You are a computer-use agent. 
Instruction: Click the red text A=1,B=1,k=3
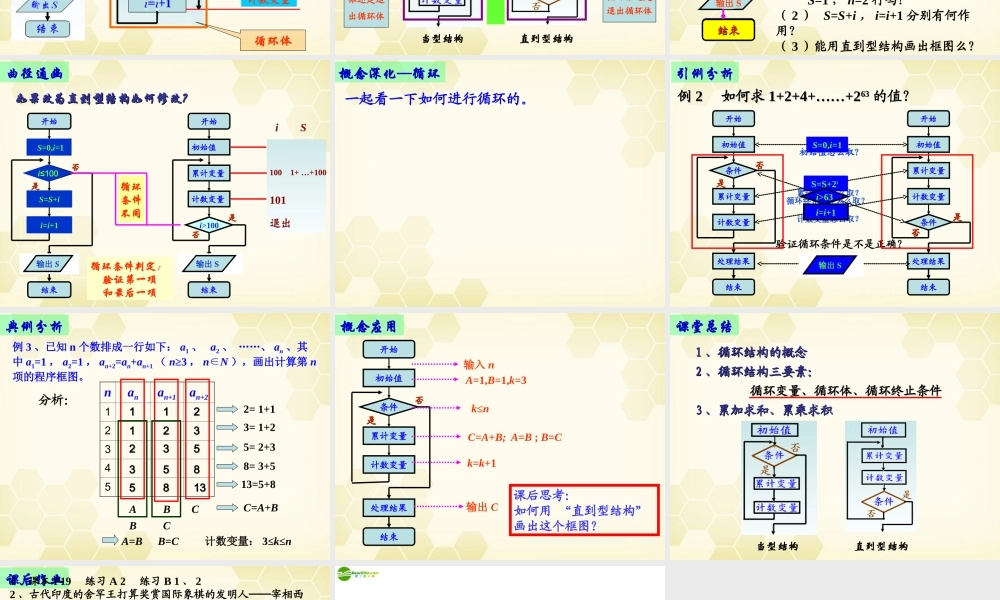pyautogui.click(x=496, y=380)
